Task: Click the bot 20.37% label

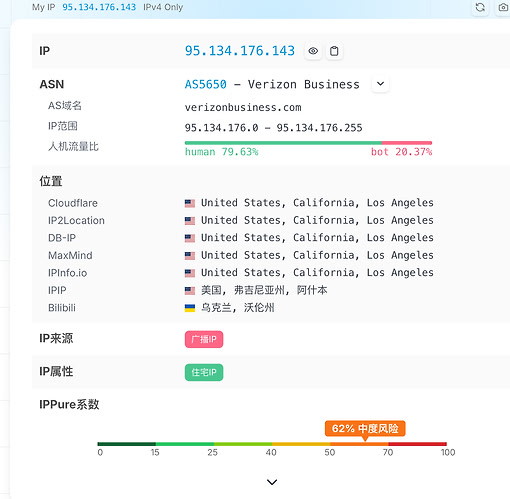Action: click(401, 152)
